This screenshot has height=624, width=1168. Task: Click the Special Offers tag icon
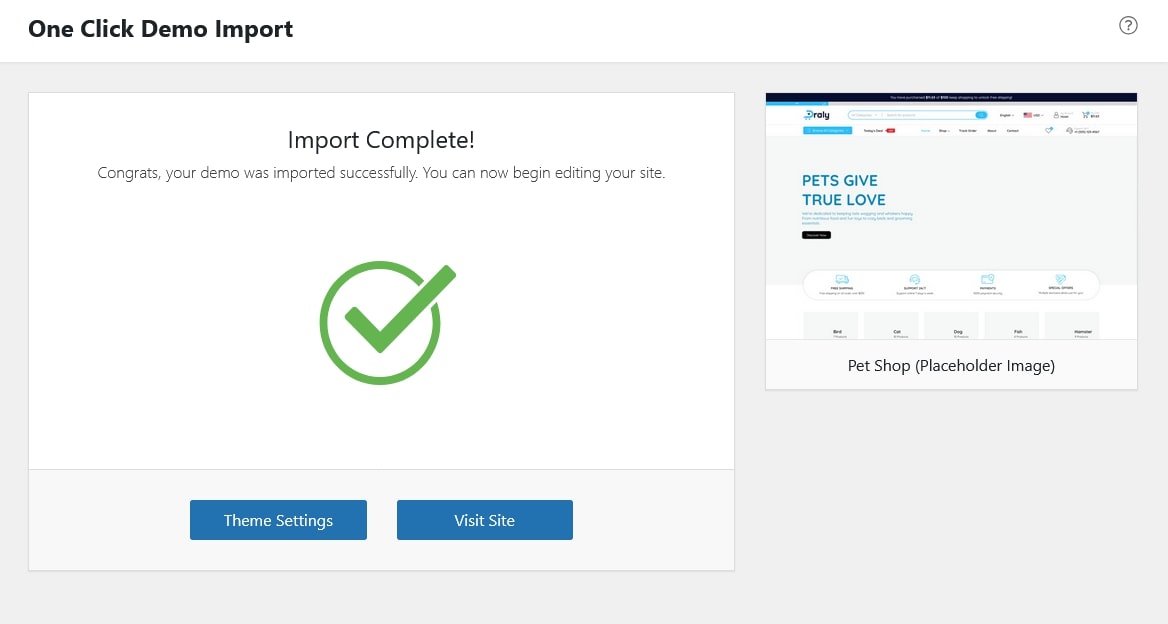click(1060, 279)
